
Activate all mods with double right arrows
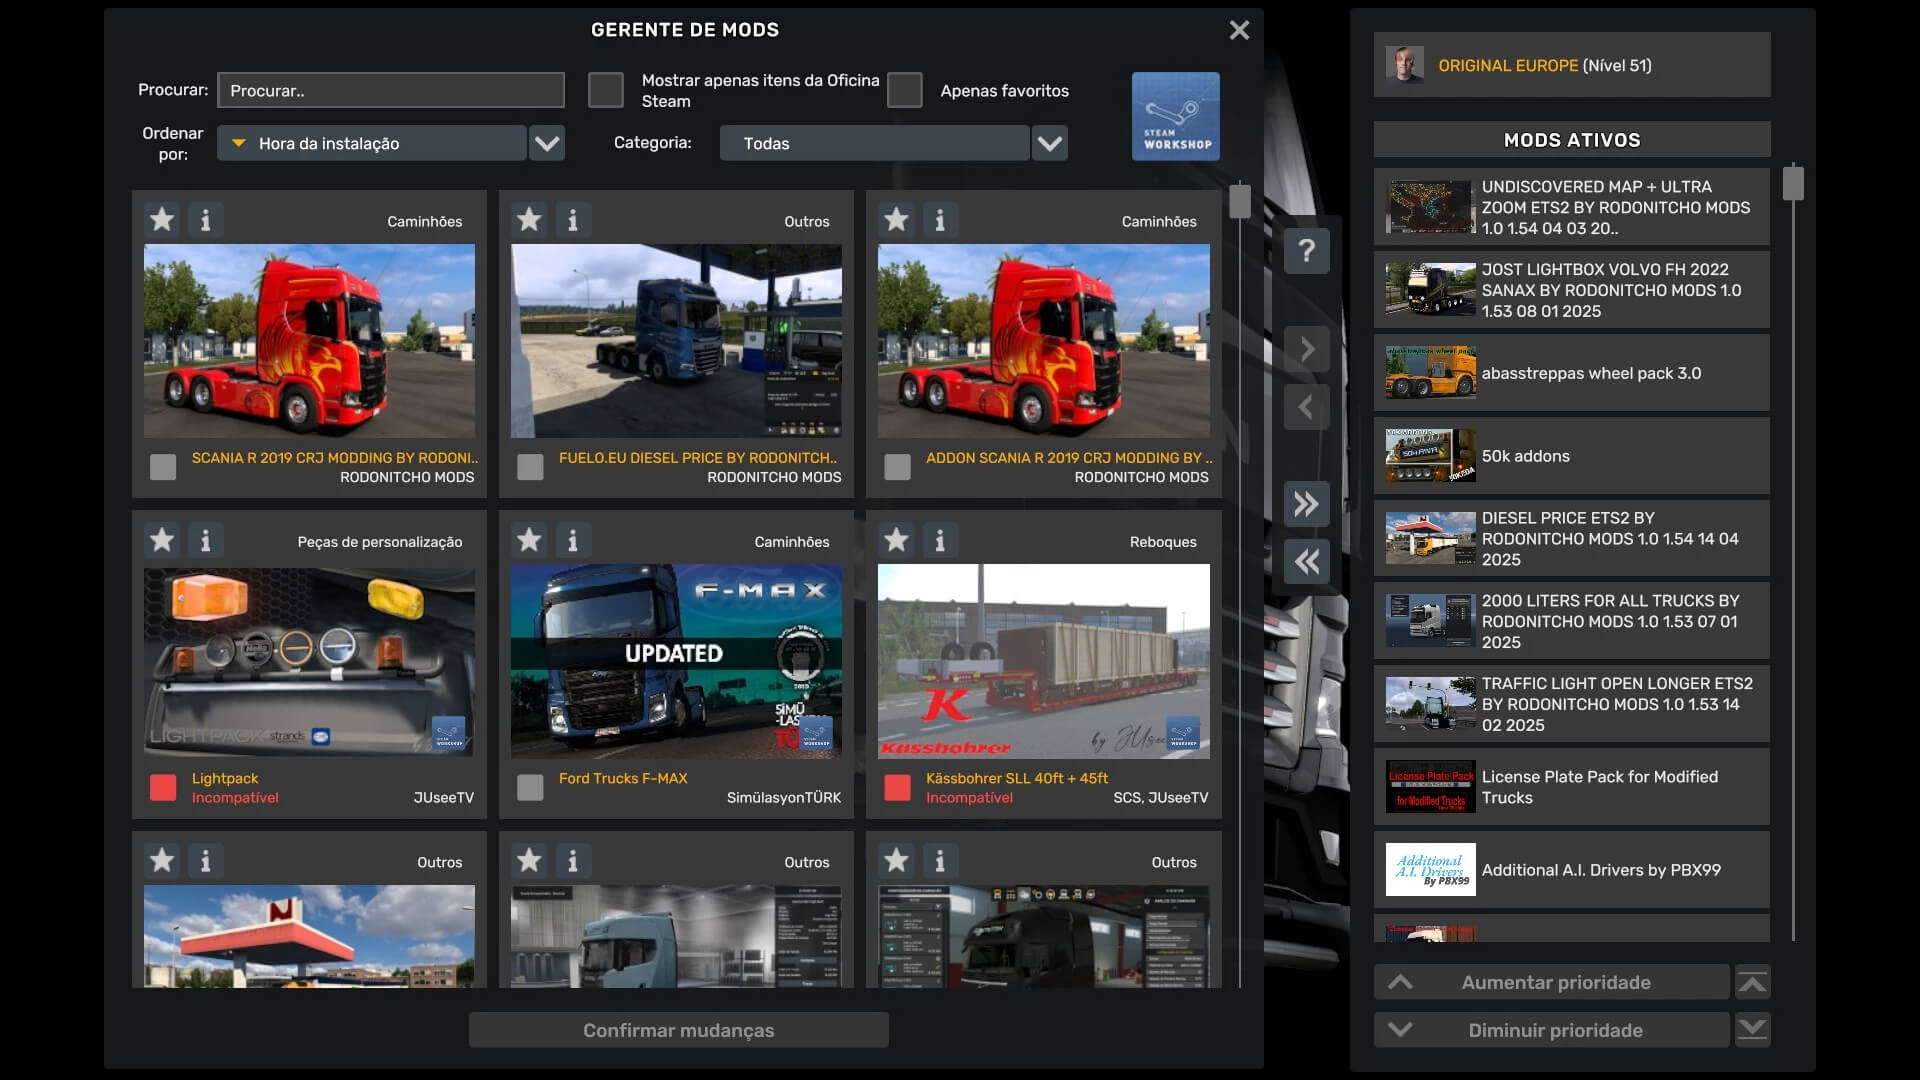coord(1306,503)
